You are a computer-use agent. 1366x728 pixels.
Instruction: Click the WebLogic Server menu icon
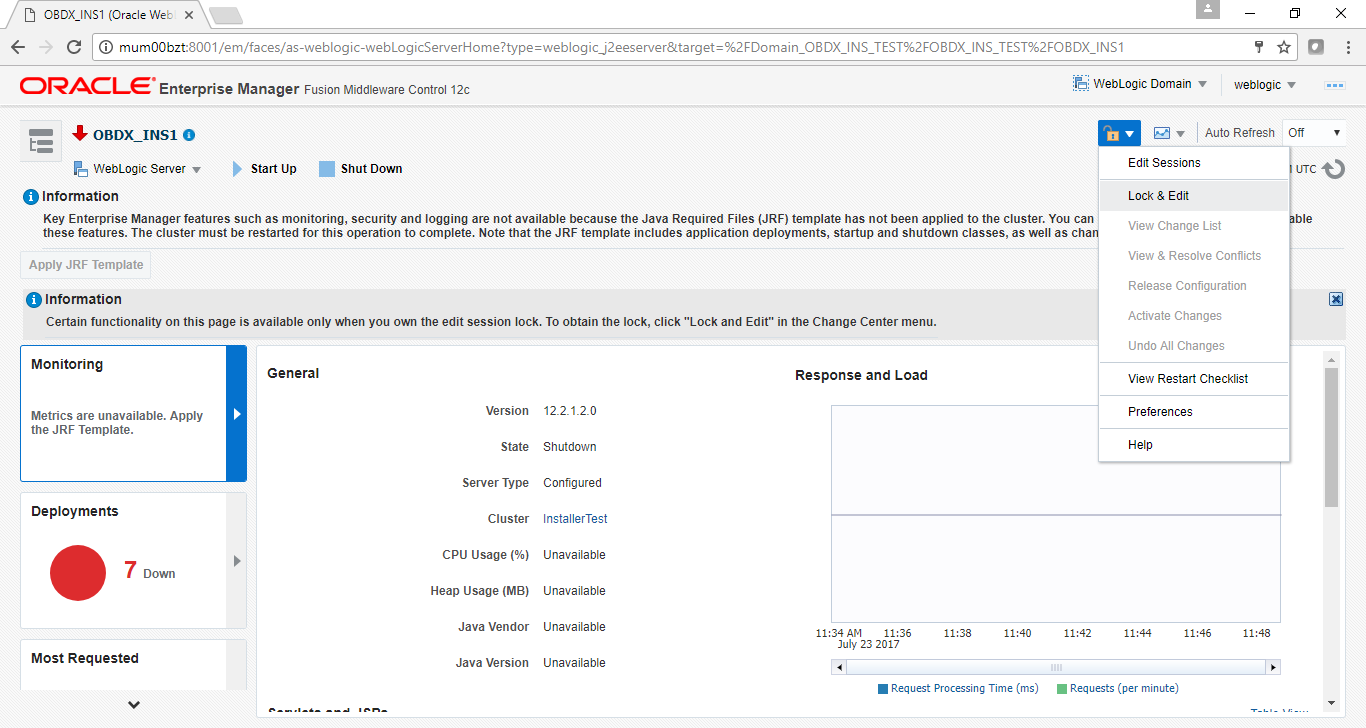[81, 169]
